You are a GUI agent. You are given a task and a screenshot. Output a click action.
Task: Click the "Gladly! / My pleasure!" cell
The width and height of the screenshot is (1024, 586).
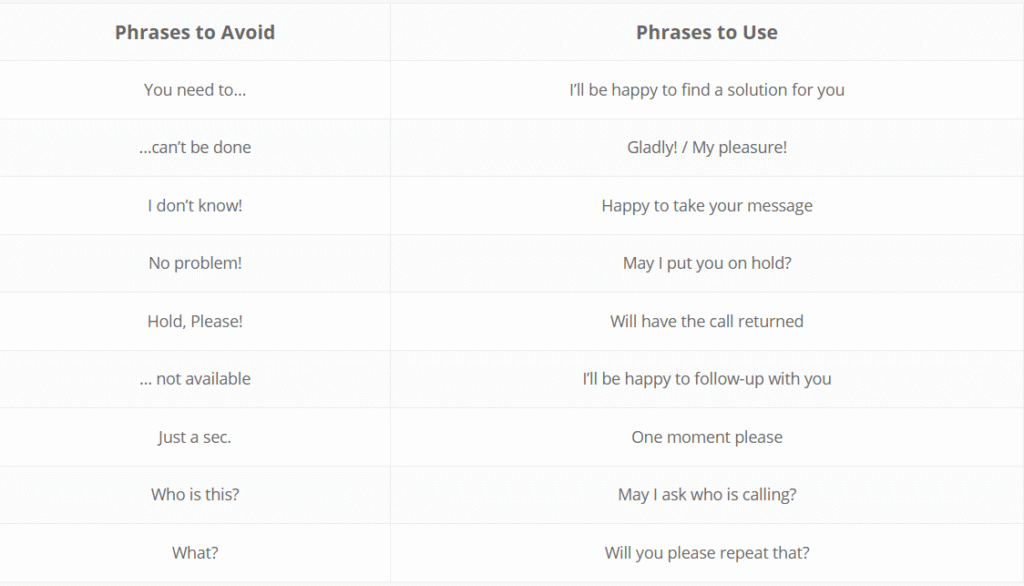[x=706, y=148]
